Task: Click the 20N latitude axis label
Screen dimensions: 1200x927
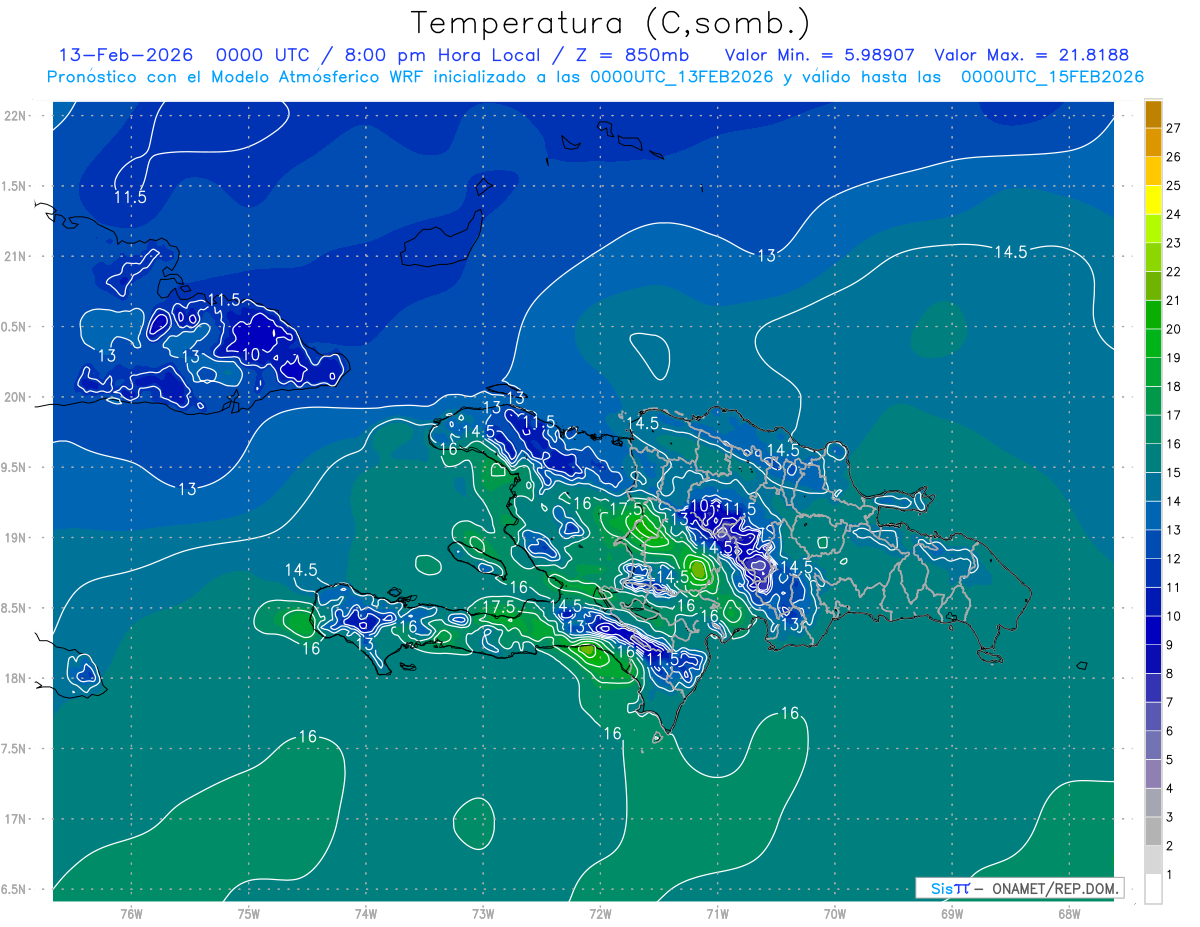Action: pyautogui.click(x=15, y=397)
